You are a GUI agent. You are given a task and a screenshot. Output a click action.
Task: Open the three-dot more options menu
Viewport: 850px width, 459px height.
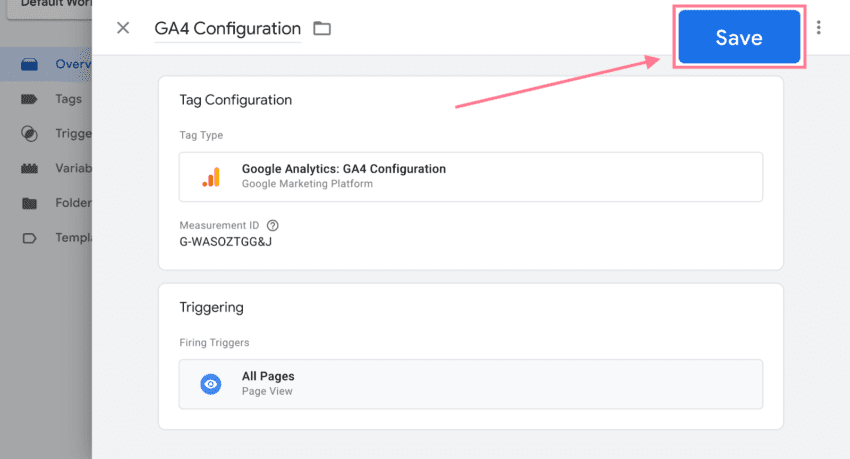[819, 28]
